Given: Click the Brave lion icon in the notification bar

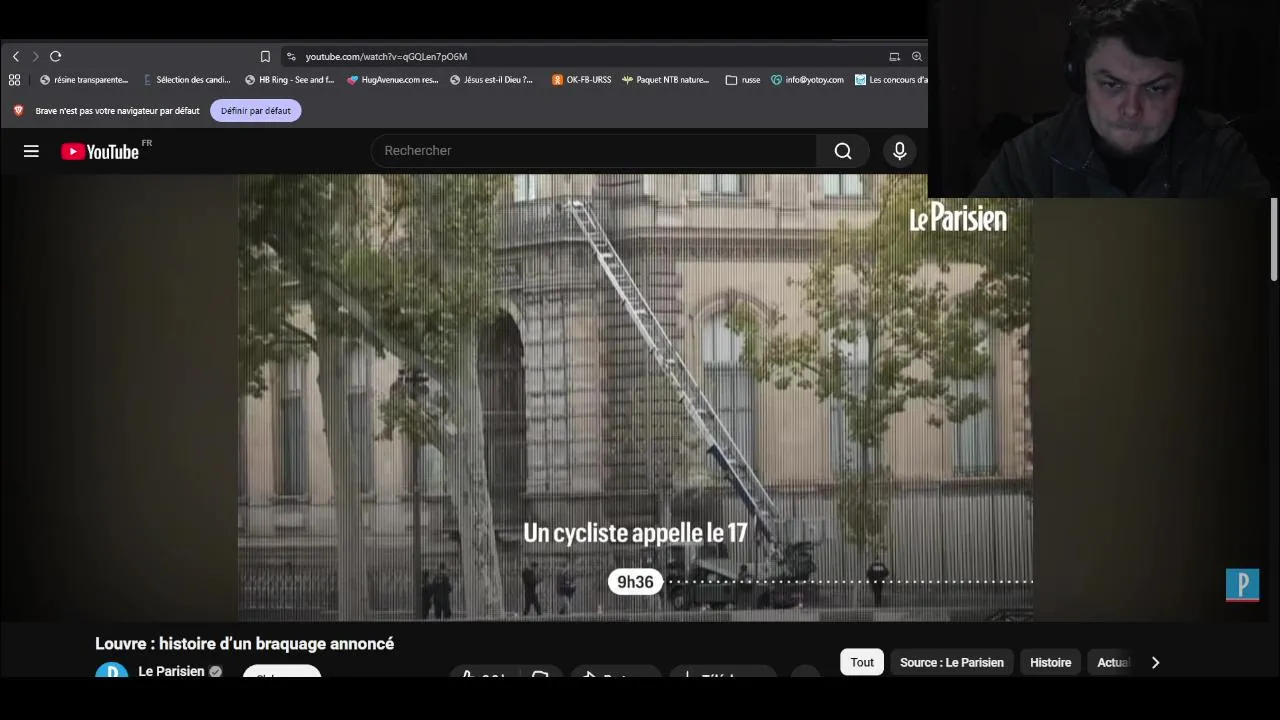Looking at the screenshot, I should coord(18,111).
